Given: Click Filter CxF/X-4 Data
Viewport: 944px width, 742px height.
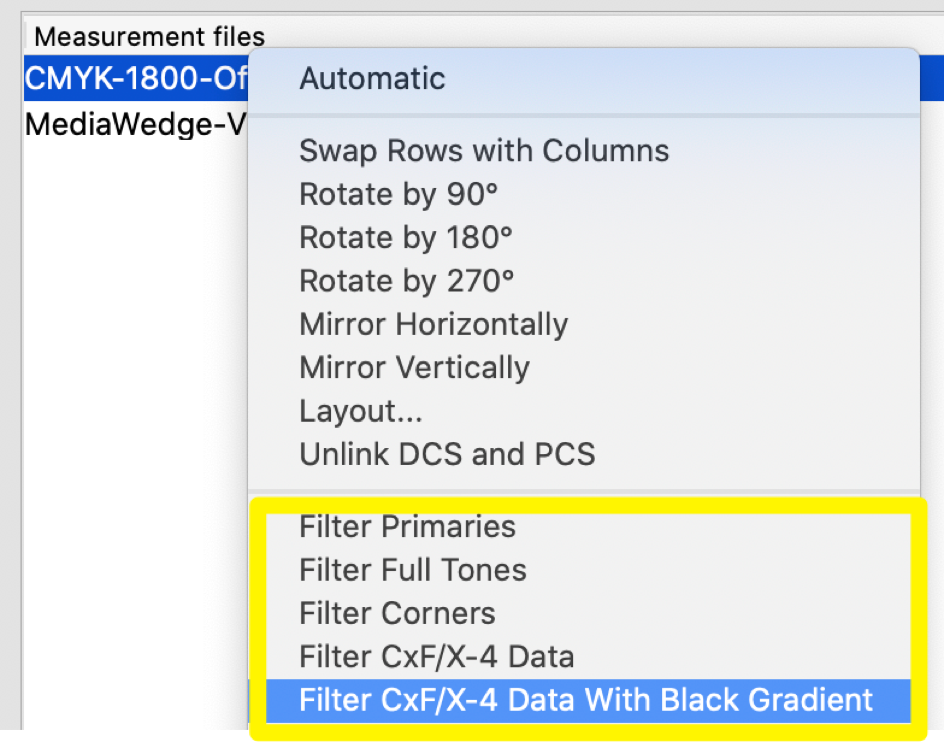Looking at the screenshot, I should pyautogui.click(x=588, y=656).
